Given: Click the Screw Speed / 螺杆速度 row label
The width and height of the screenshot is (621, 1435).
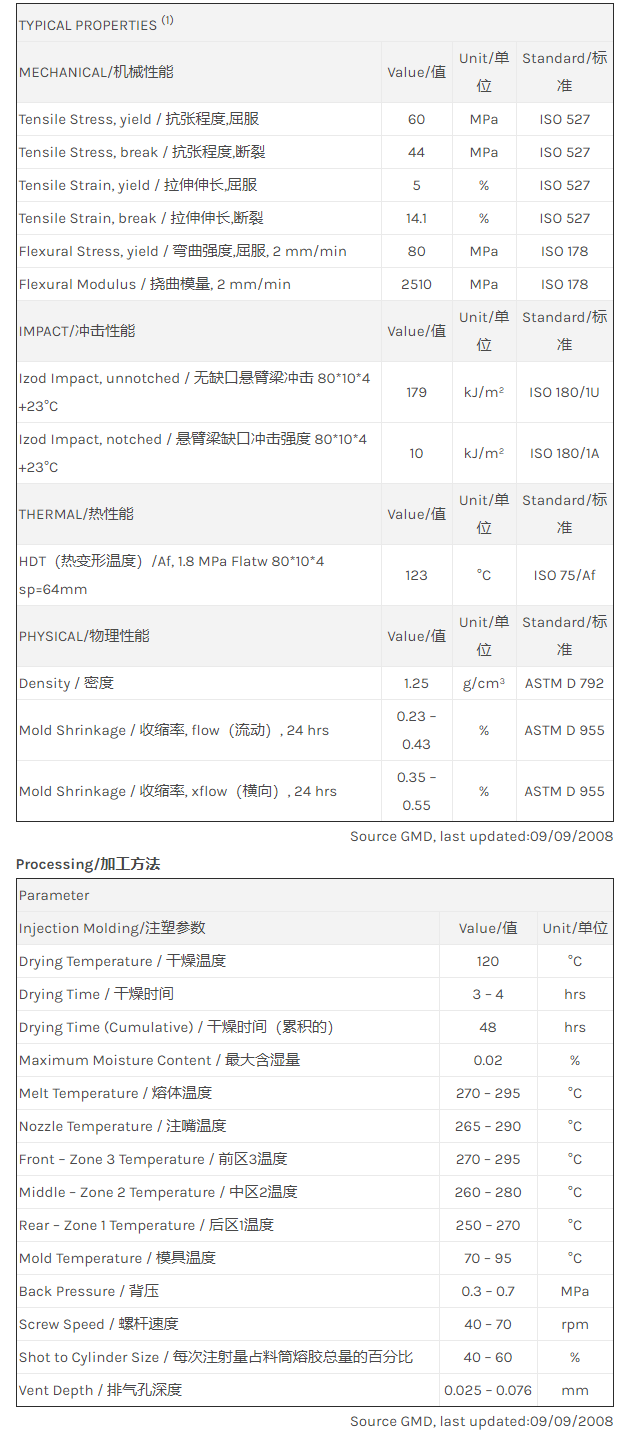Looking at the screenshot, I should (x=98, y=1324).
